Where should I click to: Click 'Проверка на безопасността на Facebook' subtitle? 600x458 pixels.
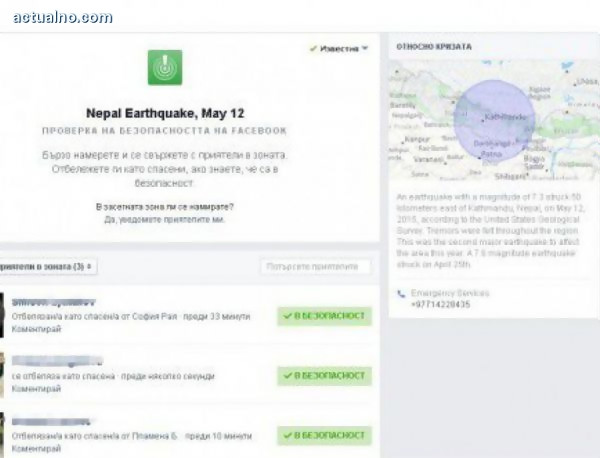165,131
